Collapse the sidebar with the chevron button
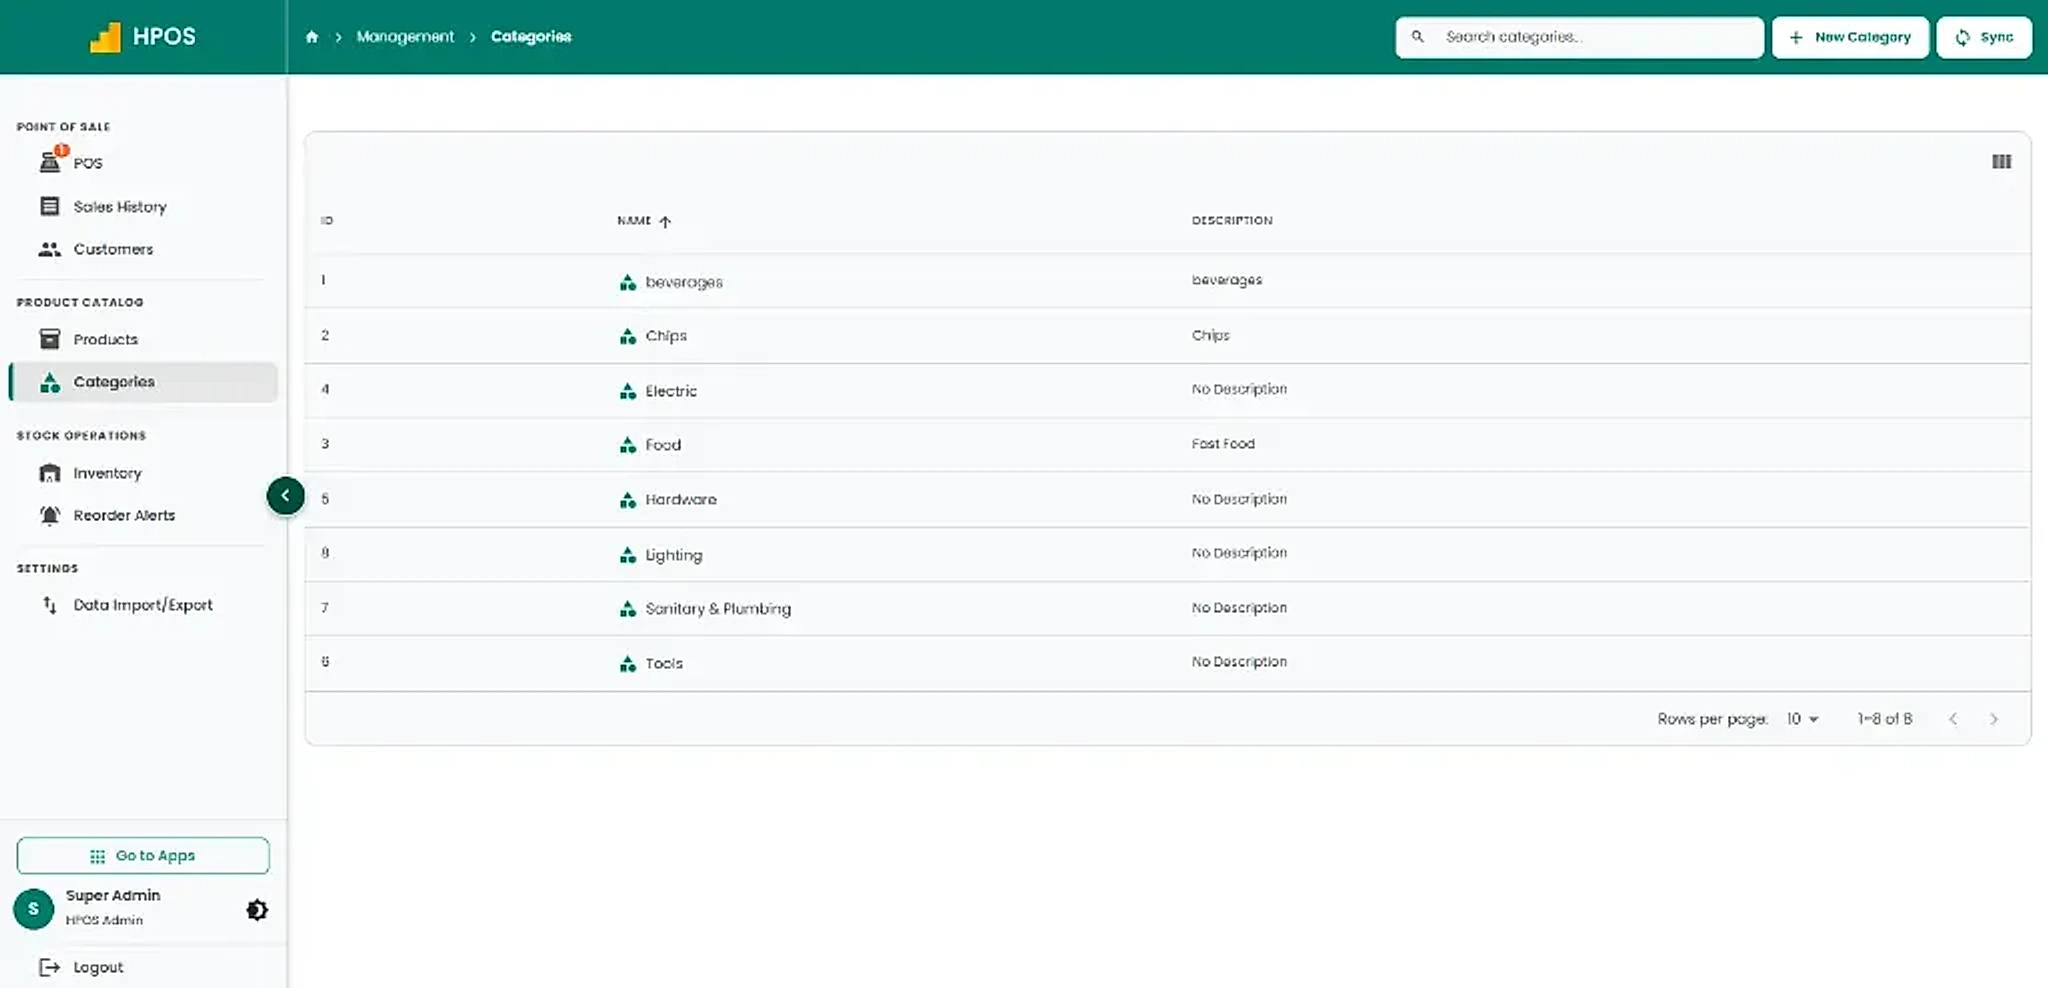2048x988 pixels. pos(285,495)
